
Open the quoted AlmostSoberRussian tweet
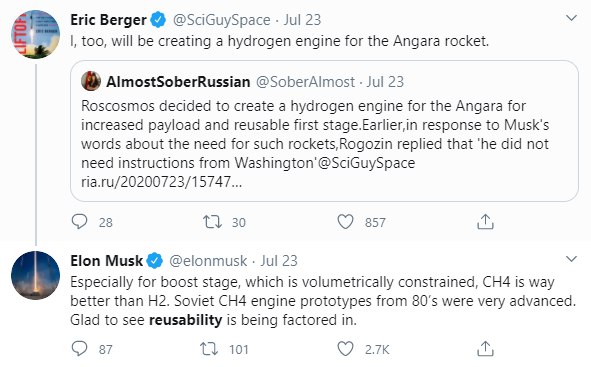[x=324, y=131]
